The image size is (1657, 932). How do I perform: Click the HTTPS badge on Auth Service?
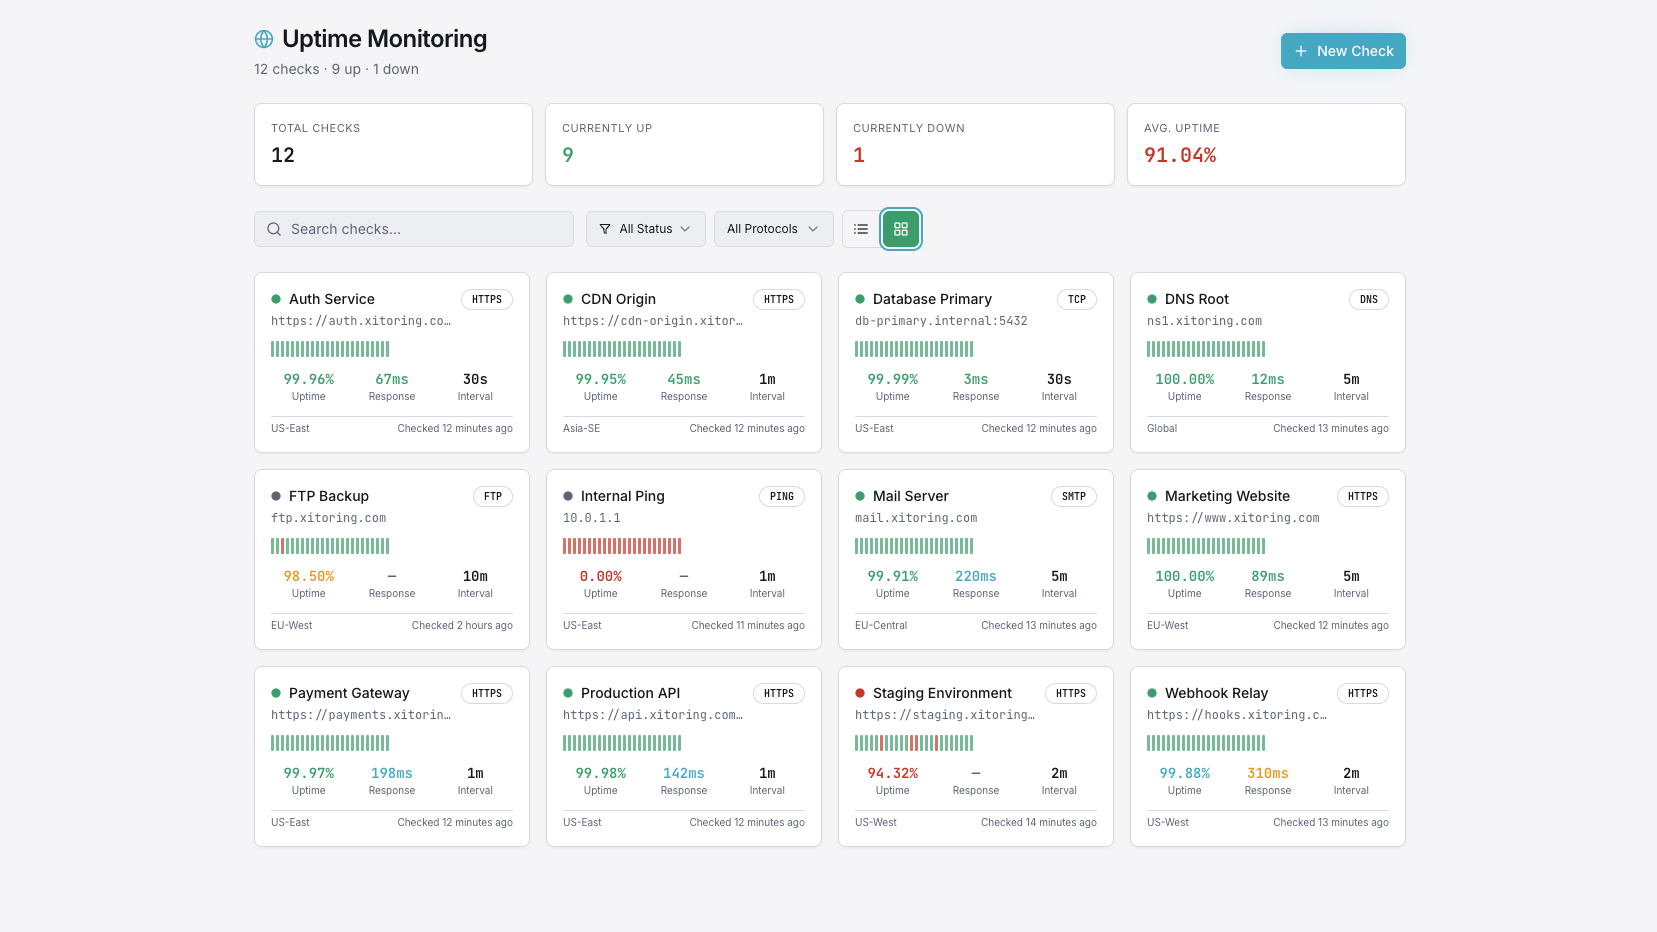click(x=487, y=299)
